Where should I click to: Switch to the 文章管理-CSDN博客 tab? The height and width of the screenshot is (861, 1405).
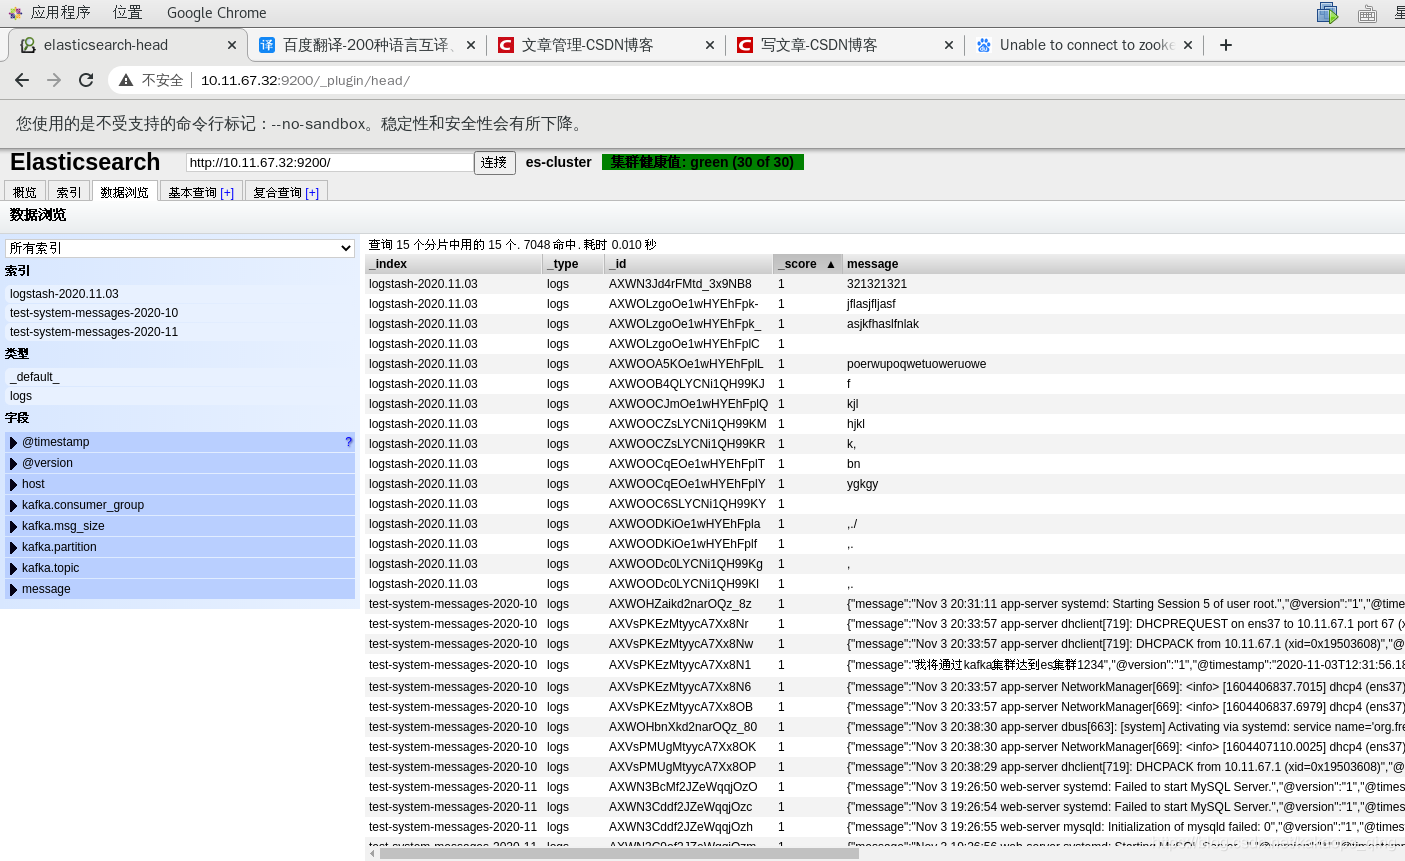[x=606, y=45]
